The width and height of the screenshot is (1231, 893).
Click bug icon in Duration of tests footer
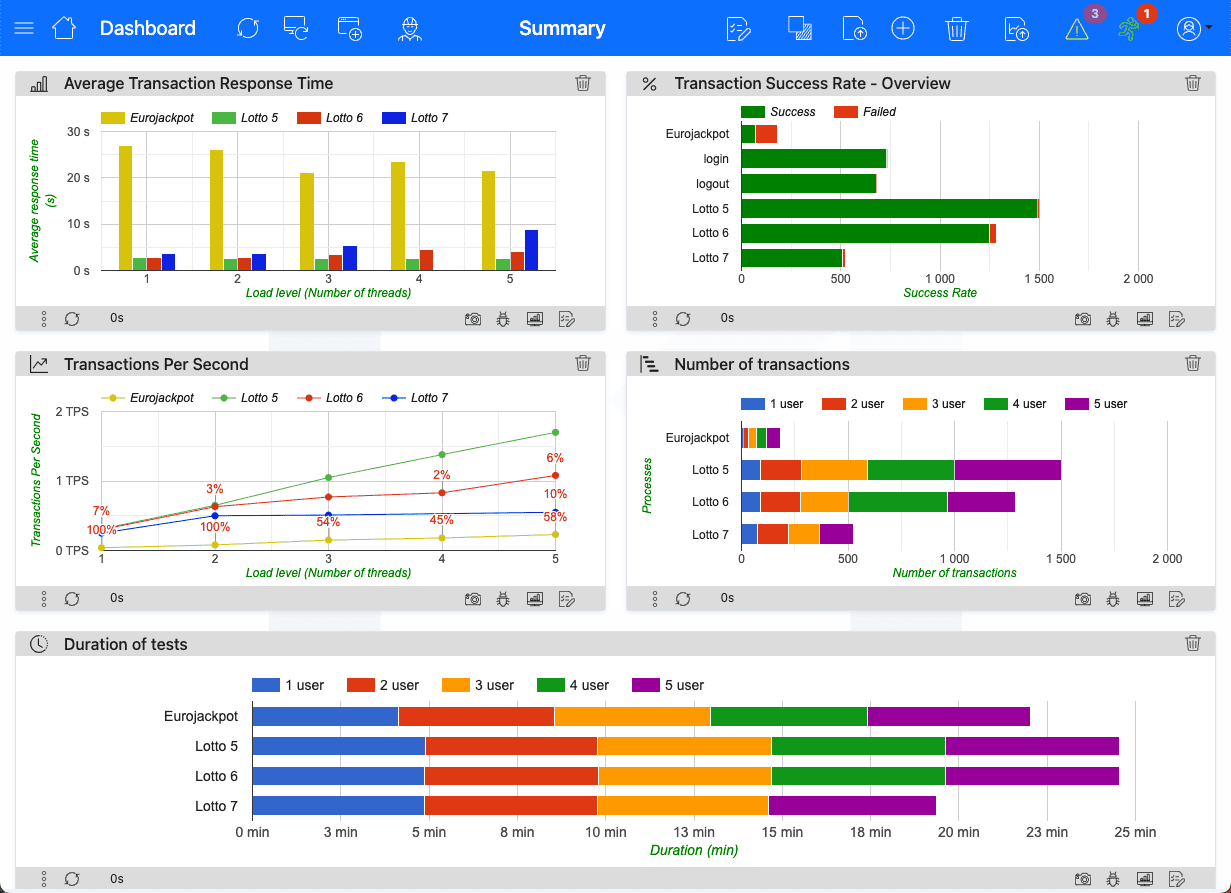pos(1113,879)
